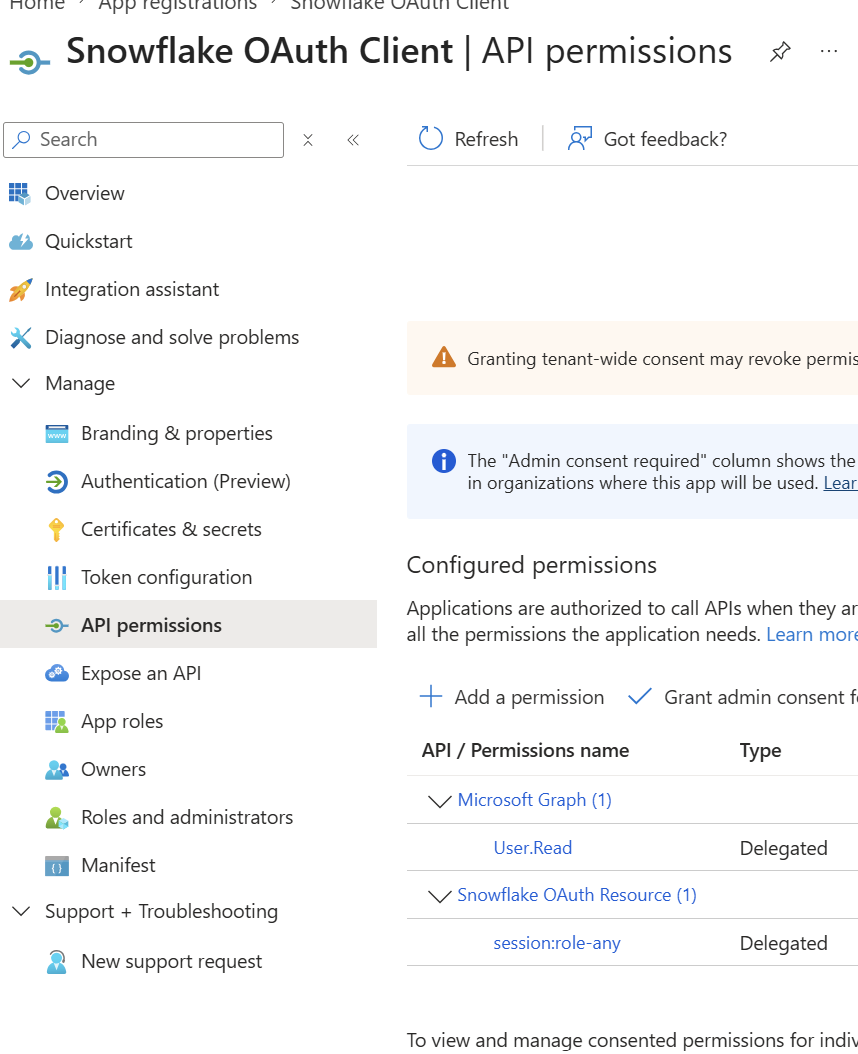Open Overview in the sidebar
Screen dimensions: 858x1054
[85, 194]
